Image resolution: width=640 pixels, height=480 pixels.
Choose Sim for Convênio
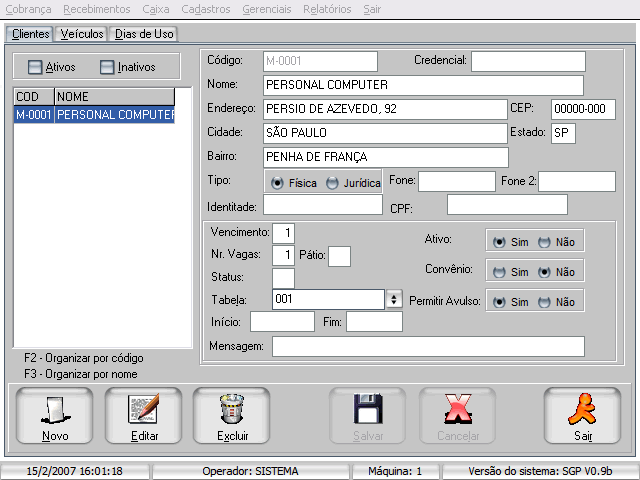[498, 271]
